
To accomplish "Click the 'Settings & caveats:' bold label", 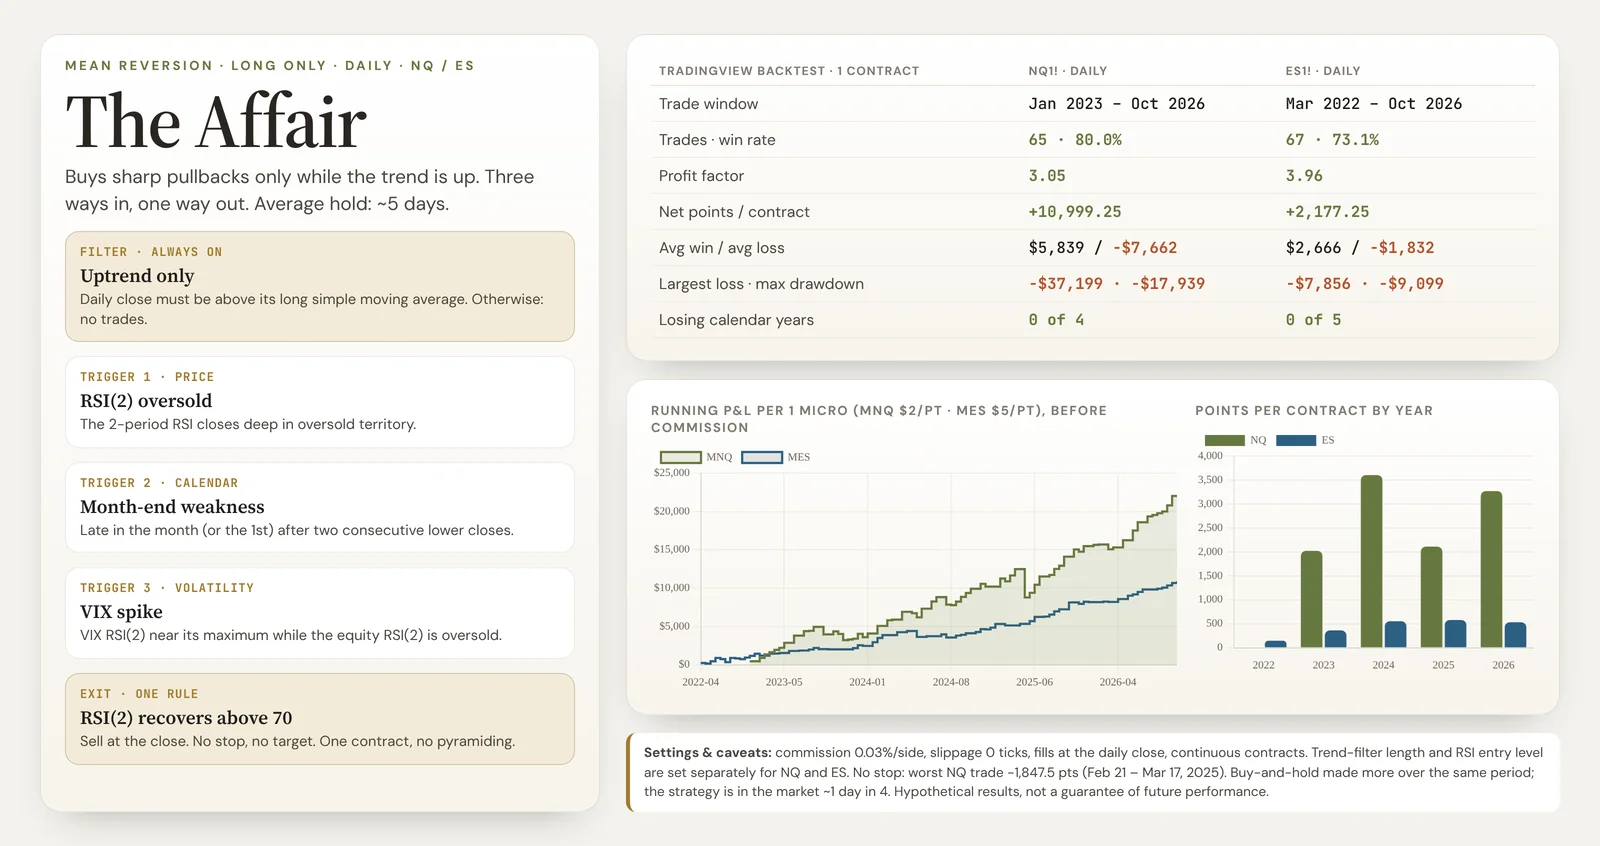I will (707, 753).
